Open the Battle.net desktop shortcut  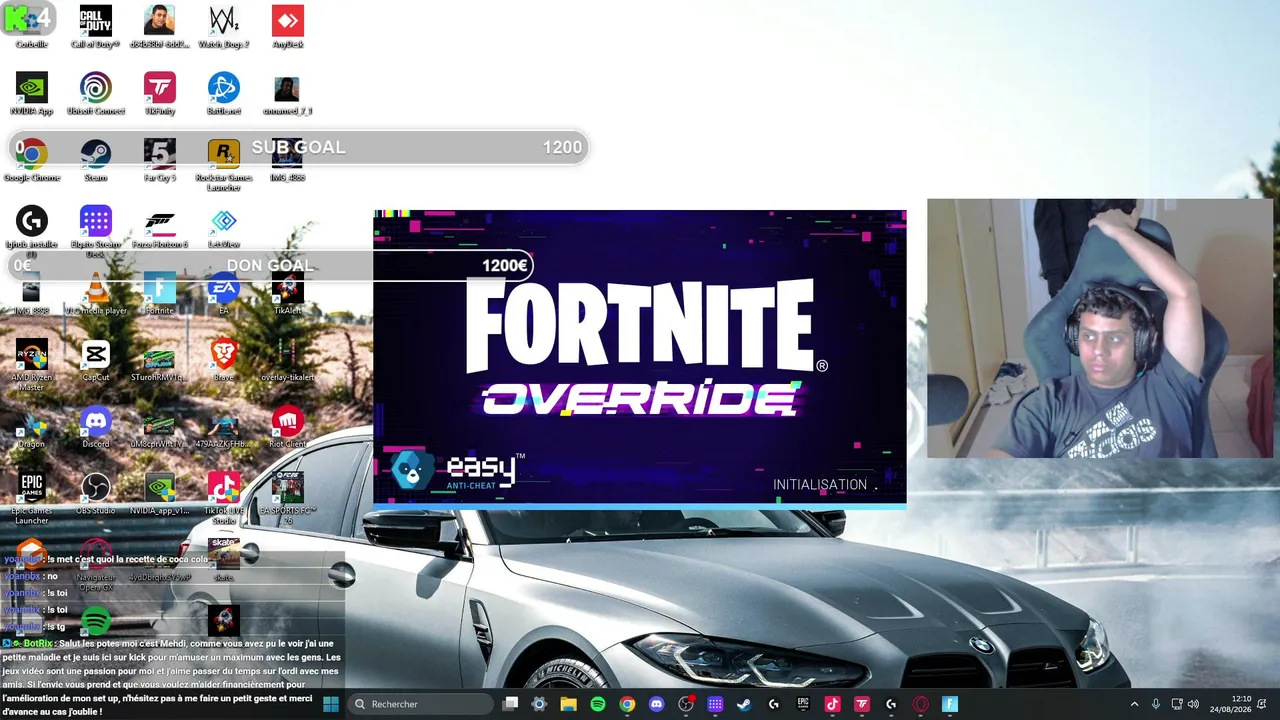[x=223, y=94]
